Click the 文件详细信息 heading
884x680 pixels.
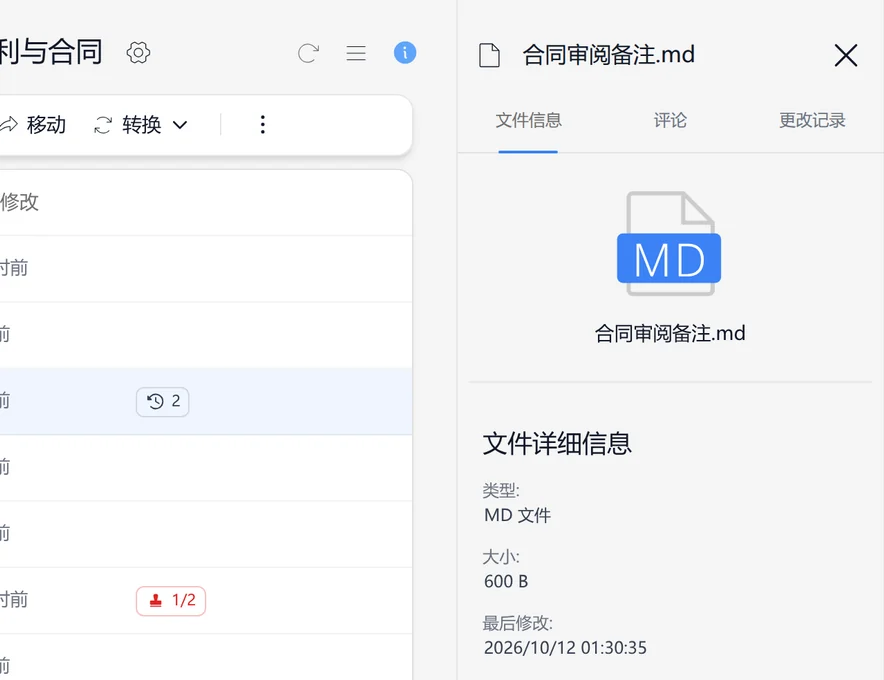pyautogui.click(x=557, y=443)
